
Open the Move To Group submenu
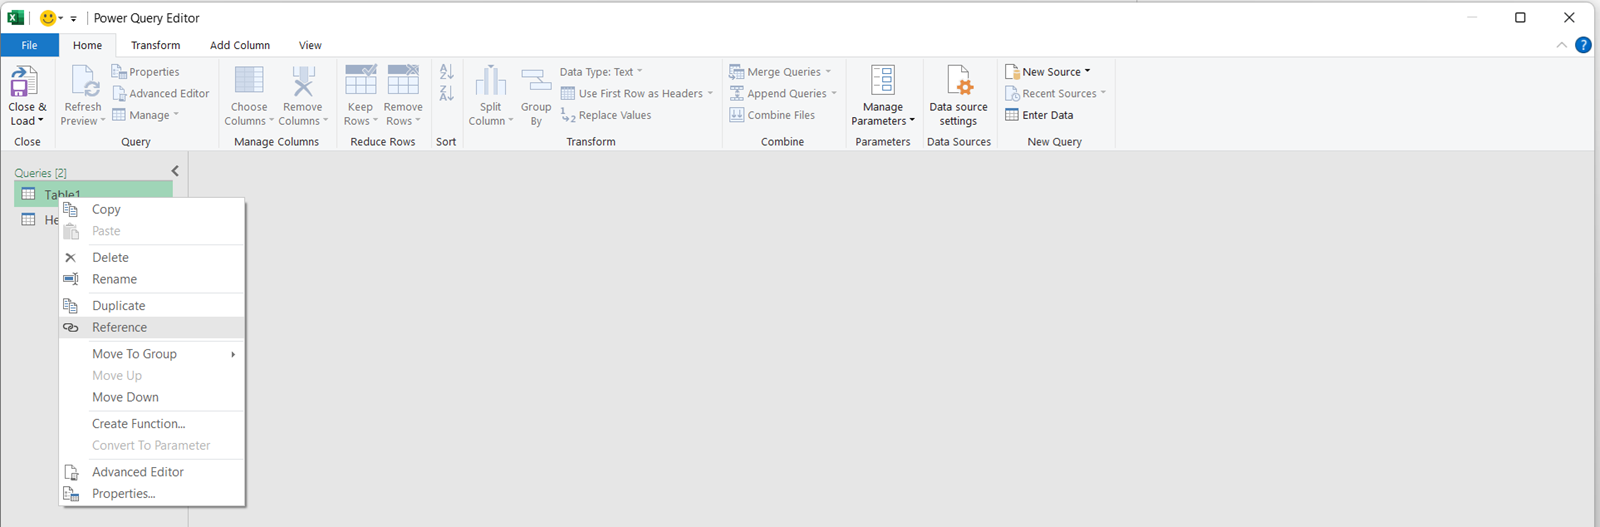[x=152, y=353]
